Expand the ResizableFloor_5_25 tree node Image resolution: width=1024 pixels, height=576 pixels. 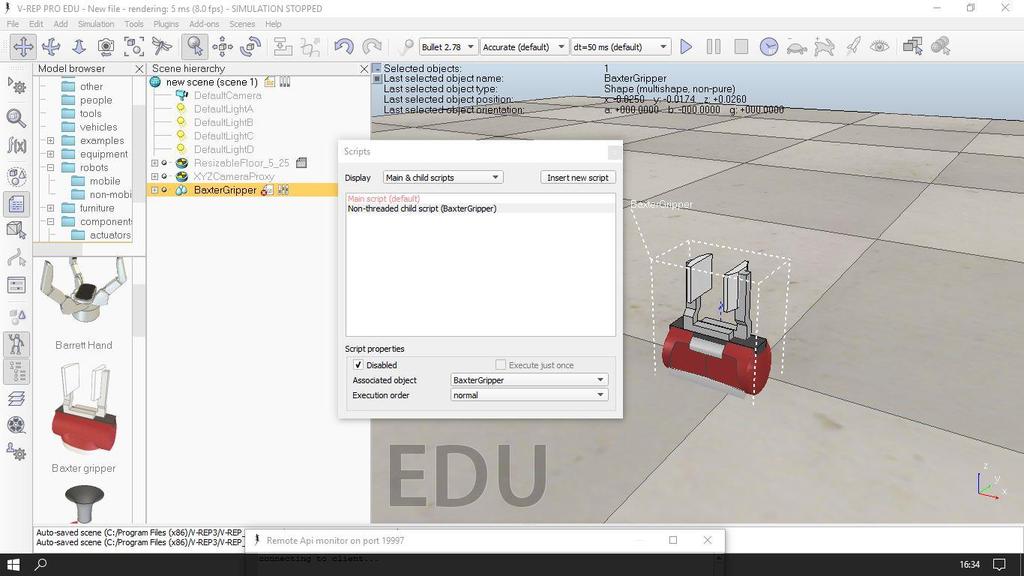tap(155, 163)
